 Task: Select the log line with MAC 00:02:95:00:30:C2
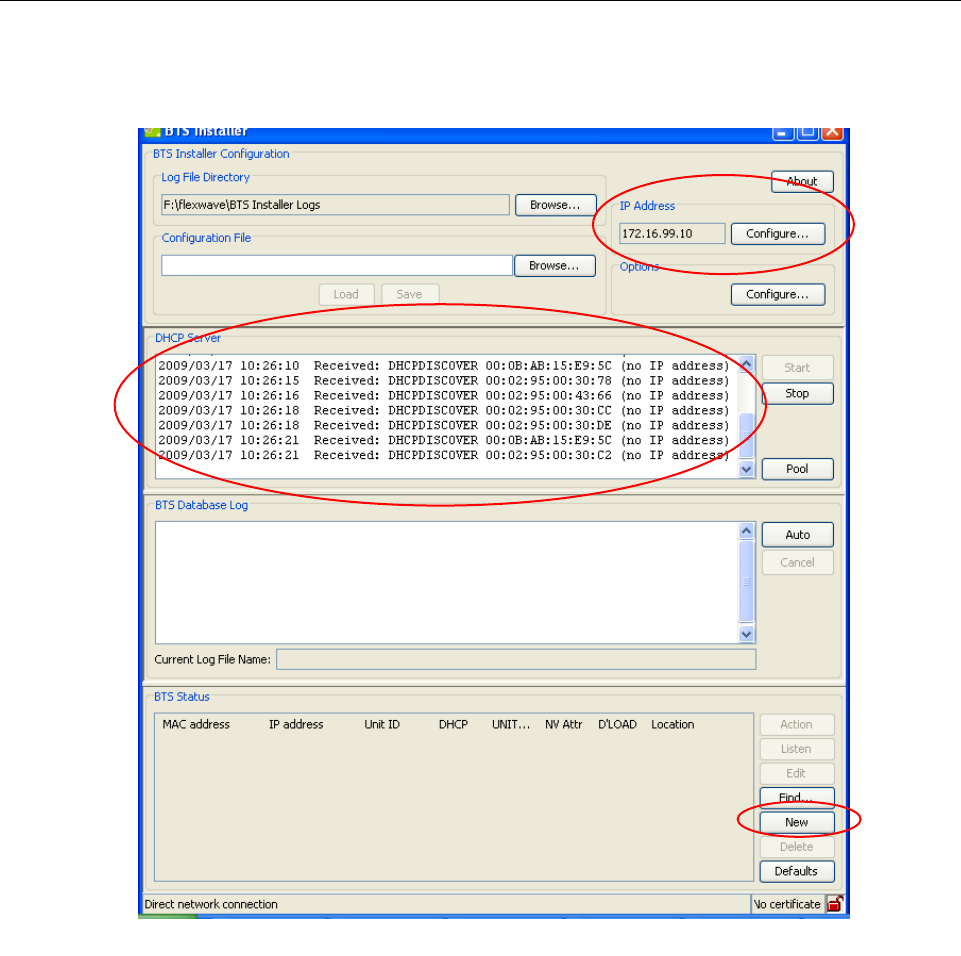click(444, 455)
